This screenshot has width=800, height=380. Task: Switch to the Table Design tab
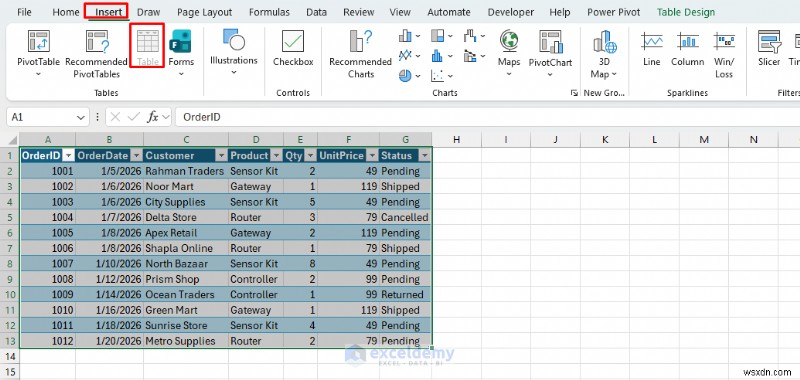click(686, 12)
